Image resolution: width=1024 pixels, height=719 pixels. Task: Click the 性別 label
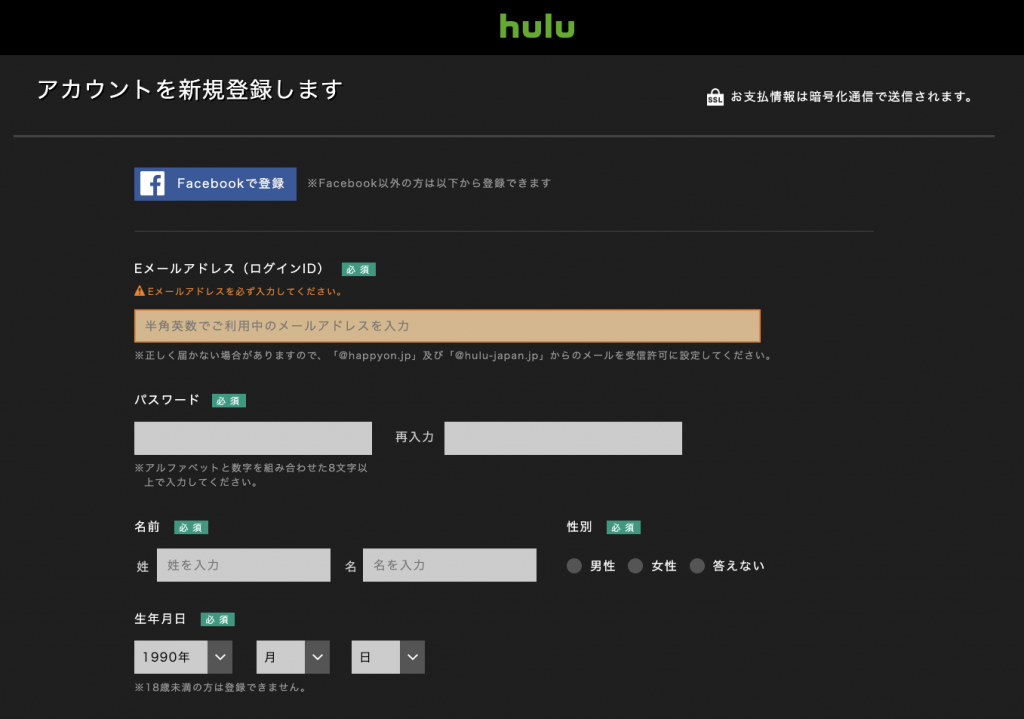(x=579, y=526)
